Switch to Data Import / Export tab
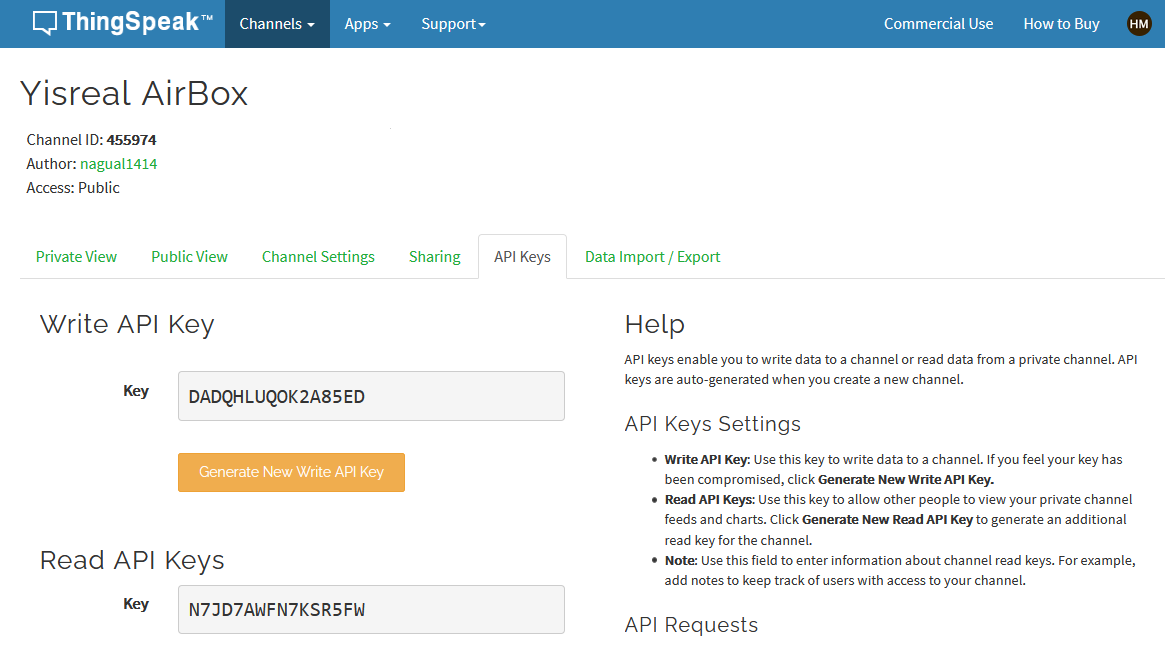The width and height of the screenshot is (1165, 649). [x=652, y=257]
